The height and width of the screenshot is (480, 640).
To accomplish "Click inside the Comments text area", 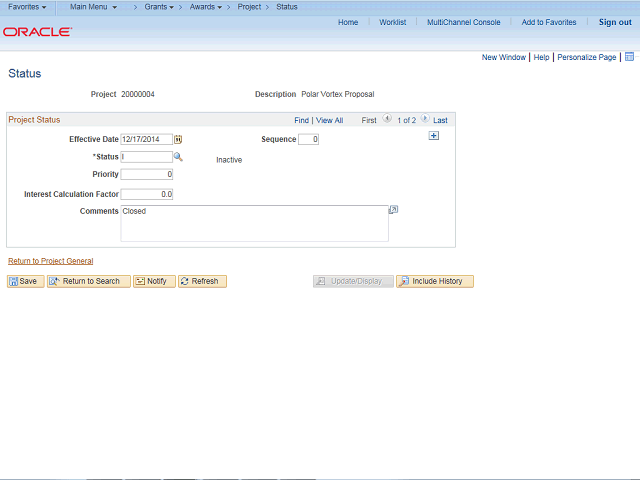I will [x=254, y=223].
